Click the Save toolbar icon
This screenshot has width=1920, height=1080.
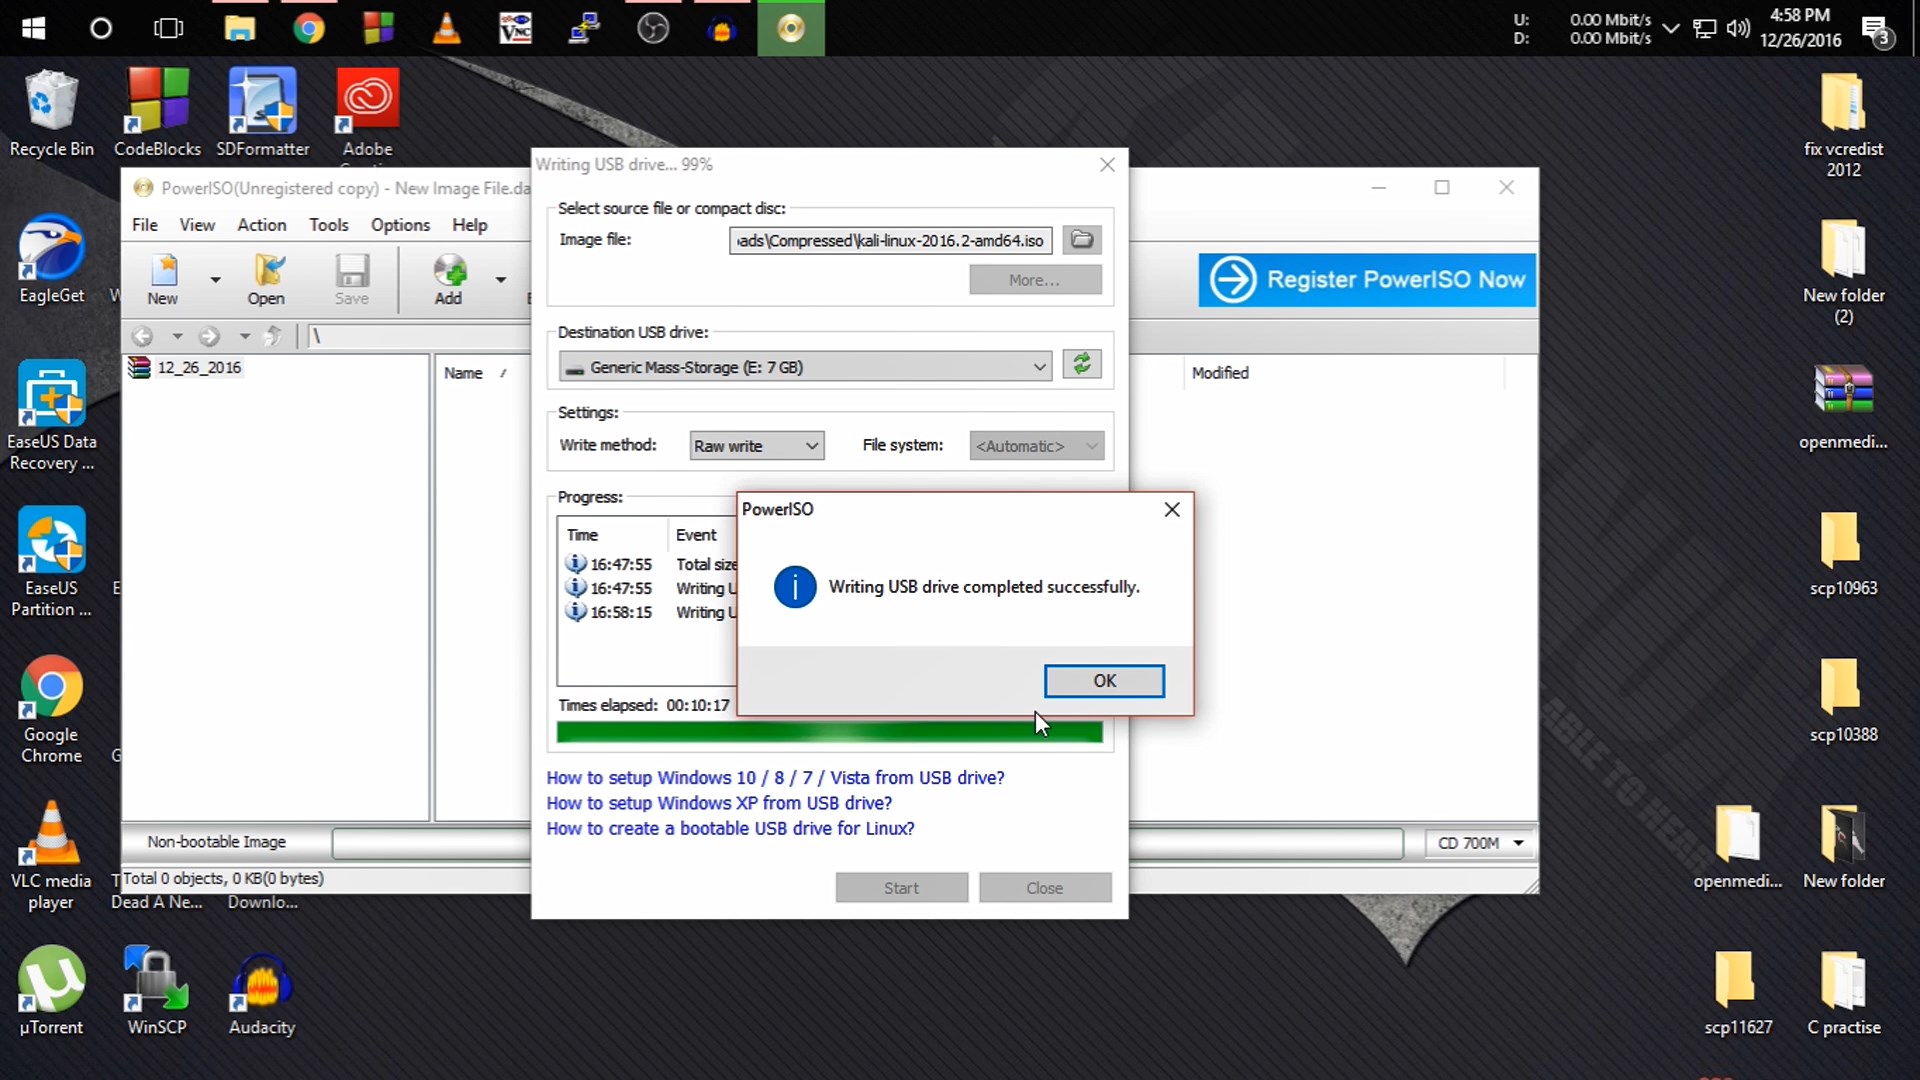(352, 279)
